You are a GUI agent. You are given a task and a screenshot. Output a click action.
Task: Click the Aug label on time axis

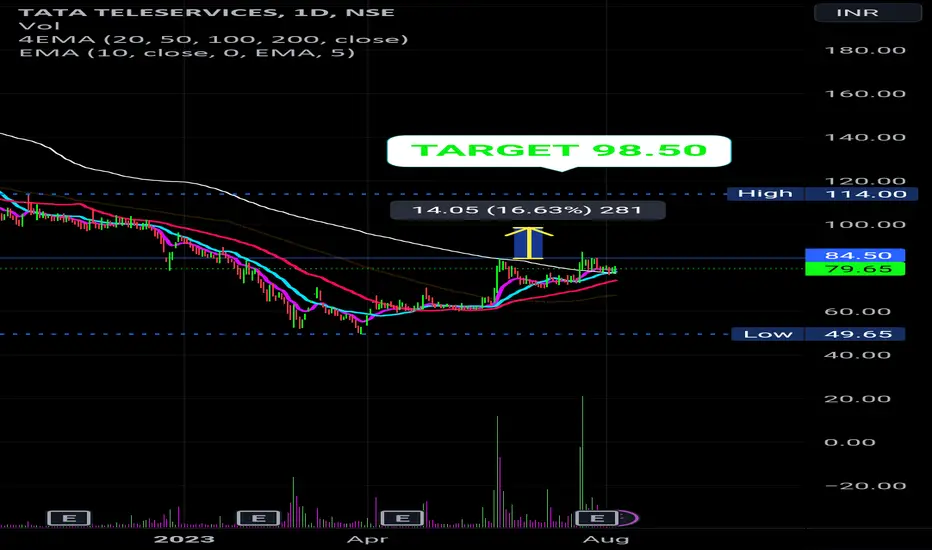606,539
